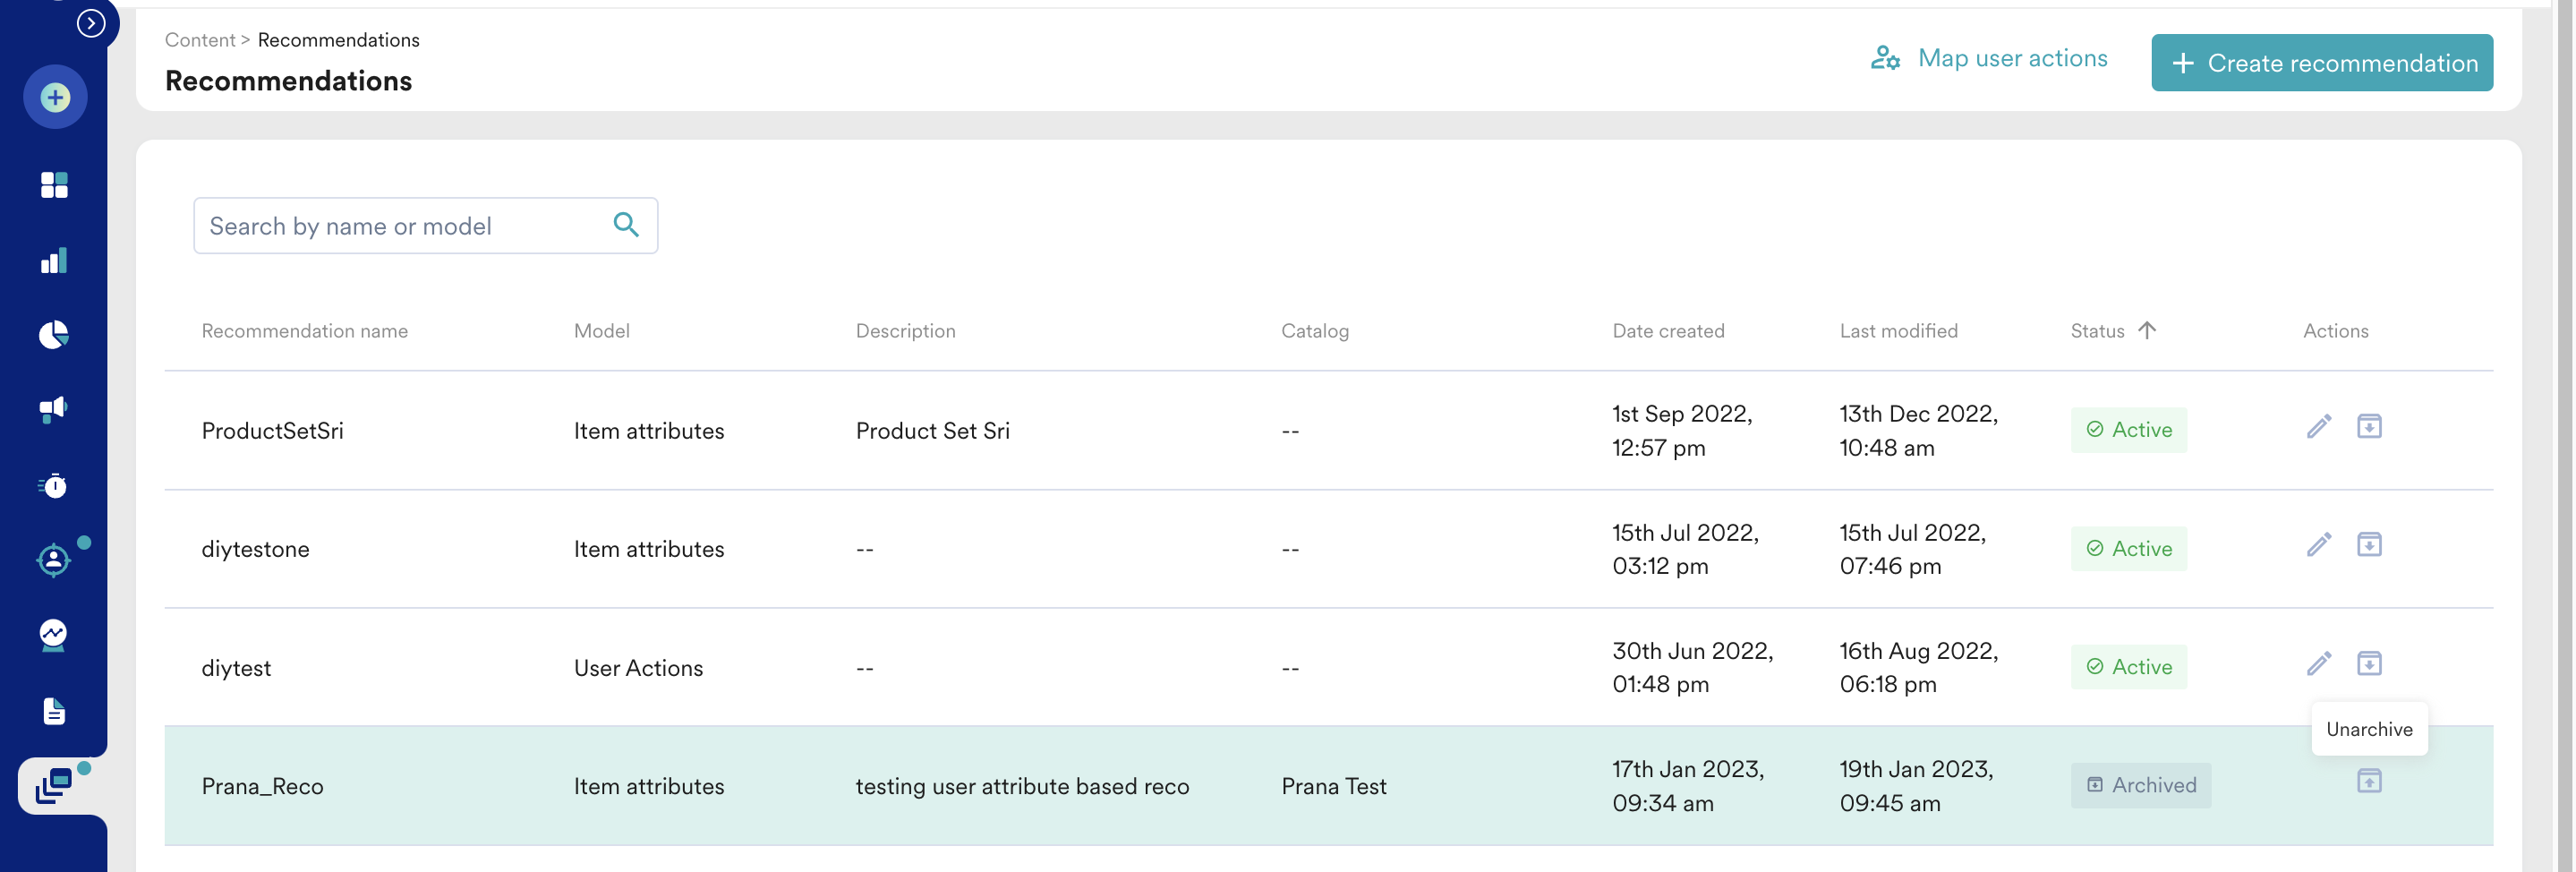Click Create recommendation button
This screenshot has width=2576, height=872.
[x=2321, y=63]
